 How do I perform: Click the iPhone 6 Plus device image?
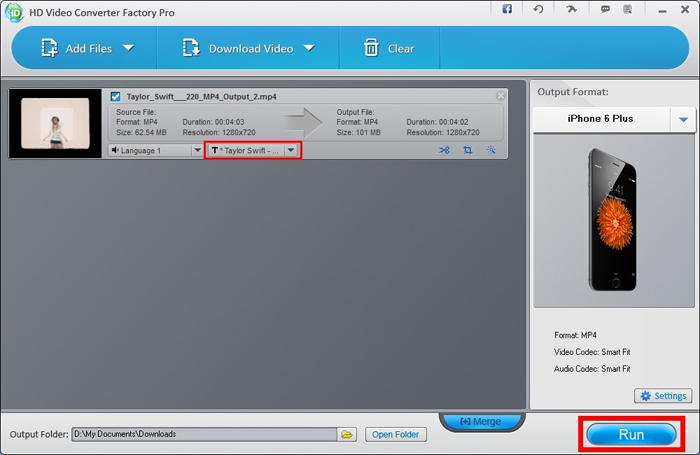coord(612,220)
